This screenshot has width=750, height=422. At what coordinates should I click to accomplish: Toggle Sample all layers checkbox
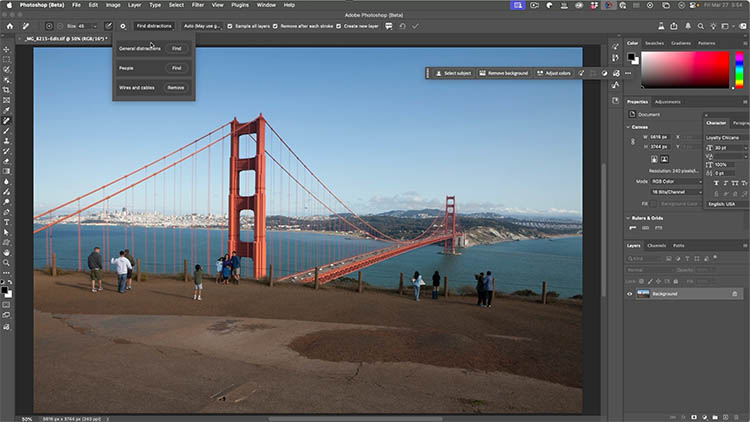230,26
